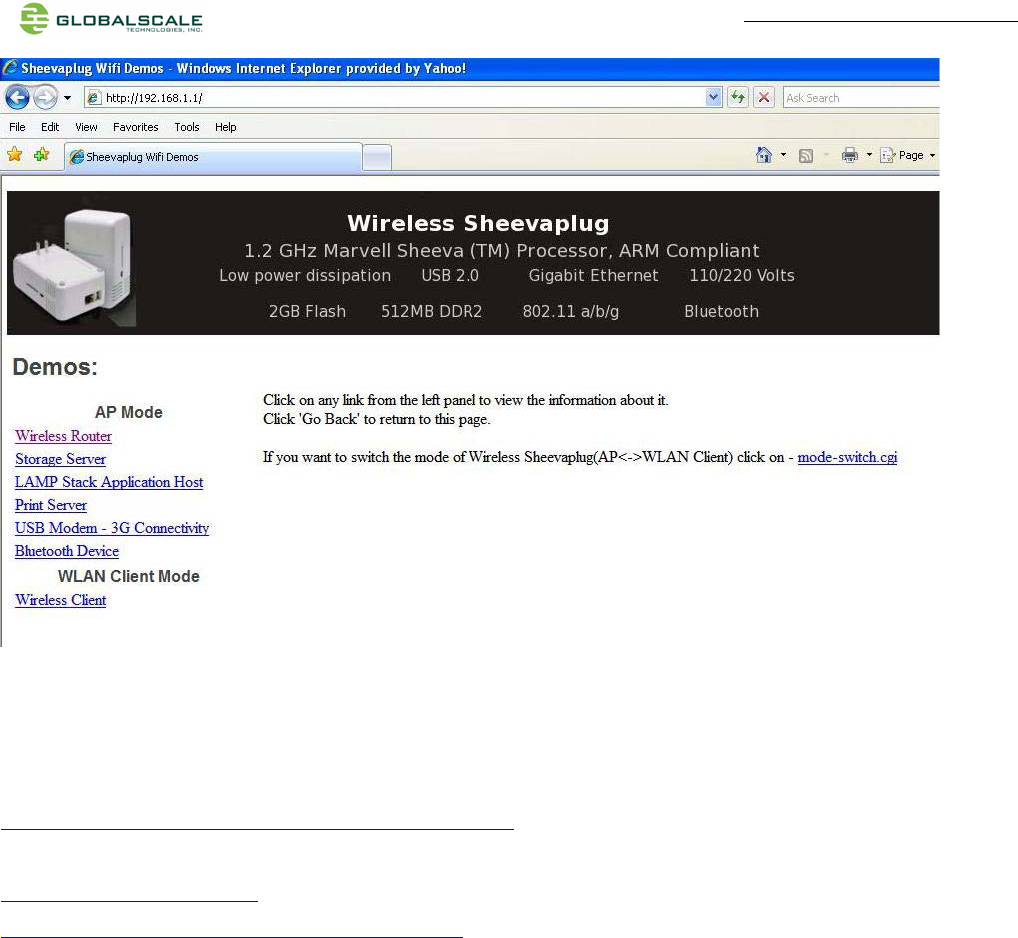Image resolution: width=1018 pixels, height=938 pixels.
Task: Click the page icon in the address bar
Action: click(x=94, y=98)
